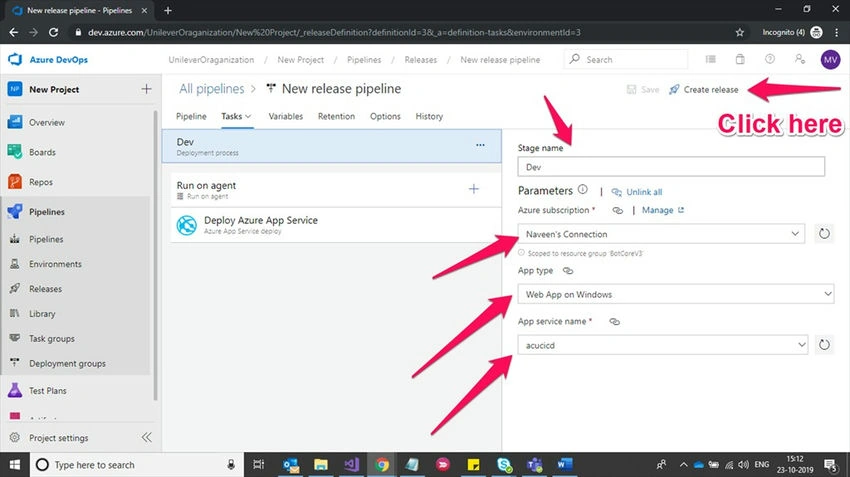Click the Create release button
Image resolution: width=850 pixels, height=477 pixels.
[704, 89]
